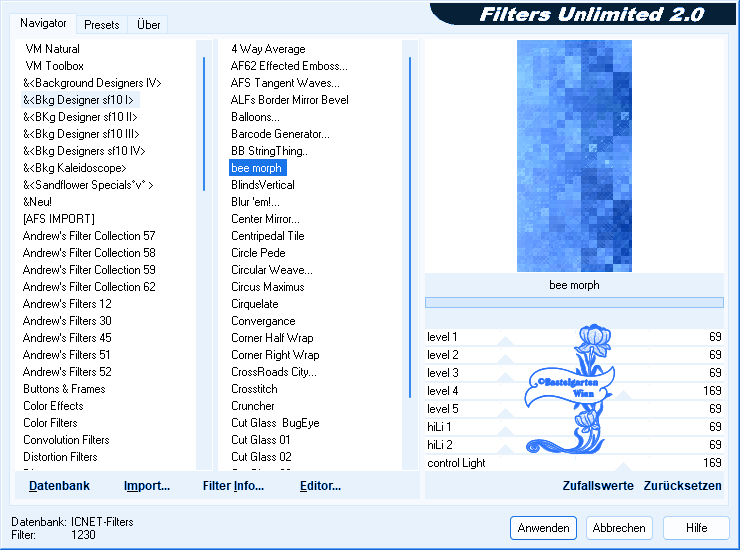Select &<Sandflower Specials°v°> category
This screenshot has width=740, height=550.
coord(88,185)
